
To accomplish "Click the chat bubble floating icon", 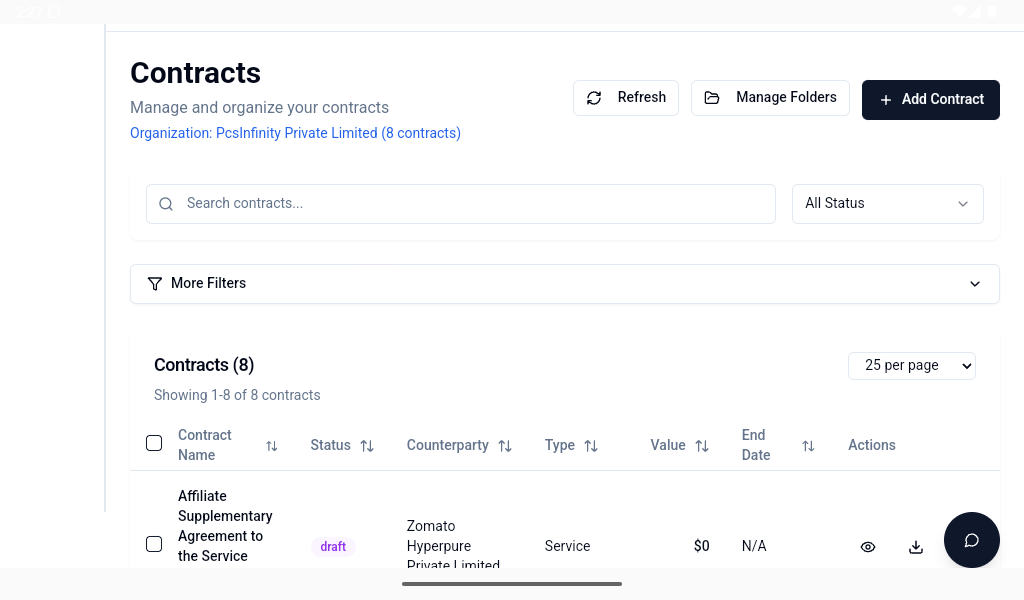I will 971,540.
